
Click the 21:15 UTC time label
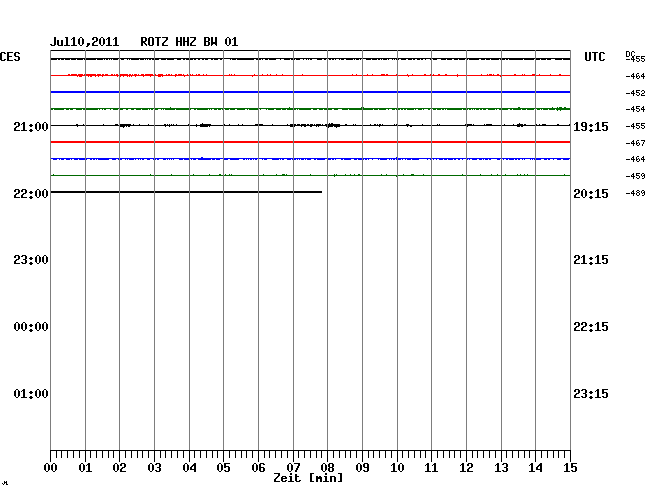(x=591, y=260)
